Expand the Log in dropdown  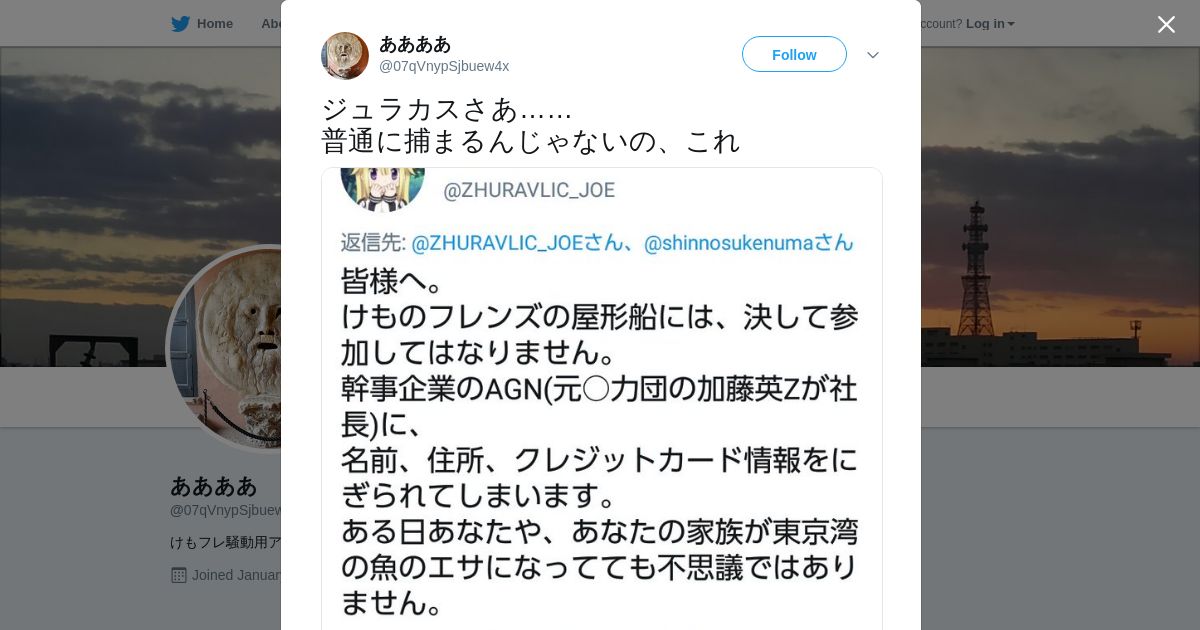(990, 24)
